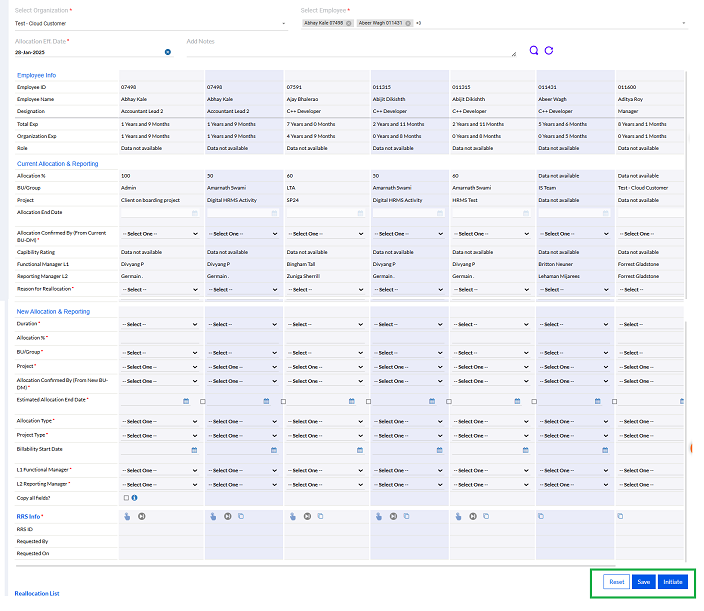The image size is (704, 611).
Task: Open Estimated Allocation End Date calendar for Ajay Bhalerao
Action: click(352, 401)
